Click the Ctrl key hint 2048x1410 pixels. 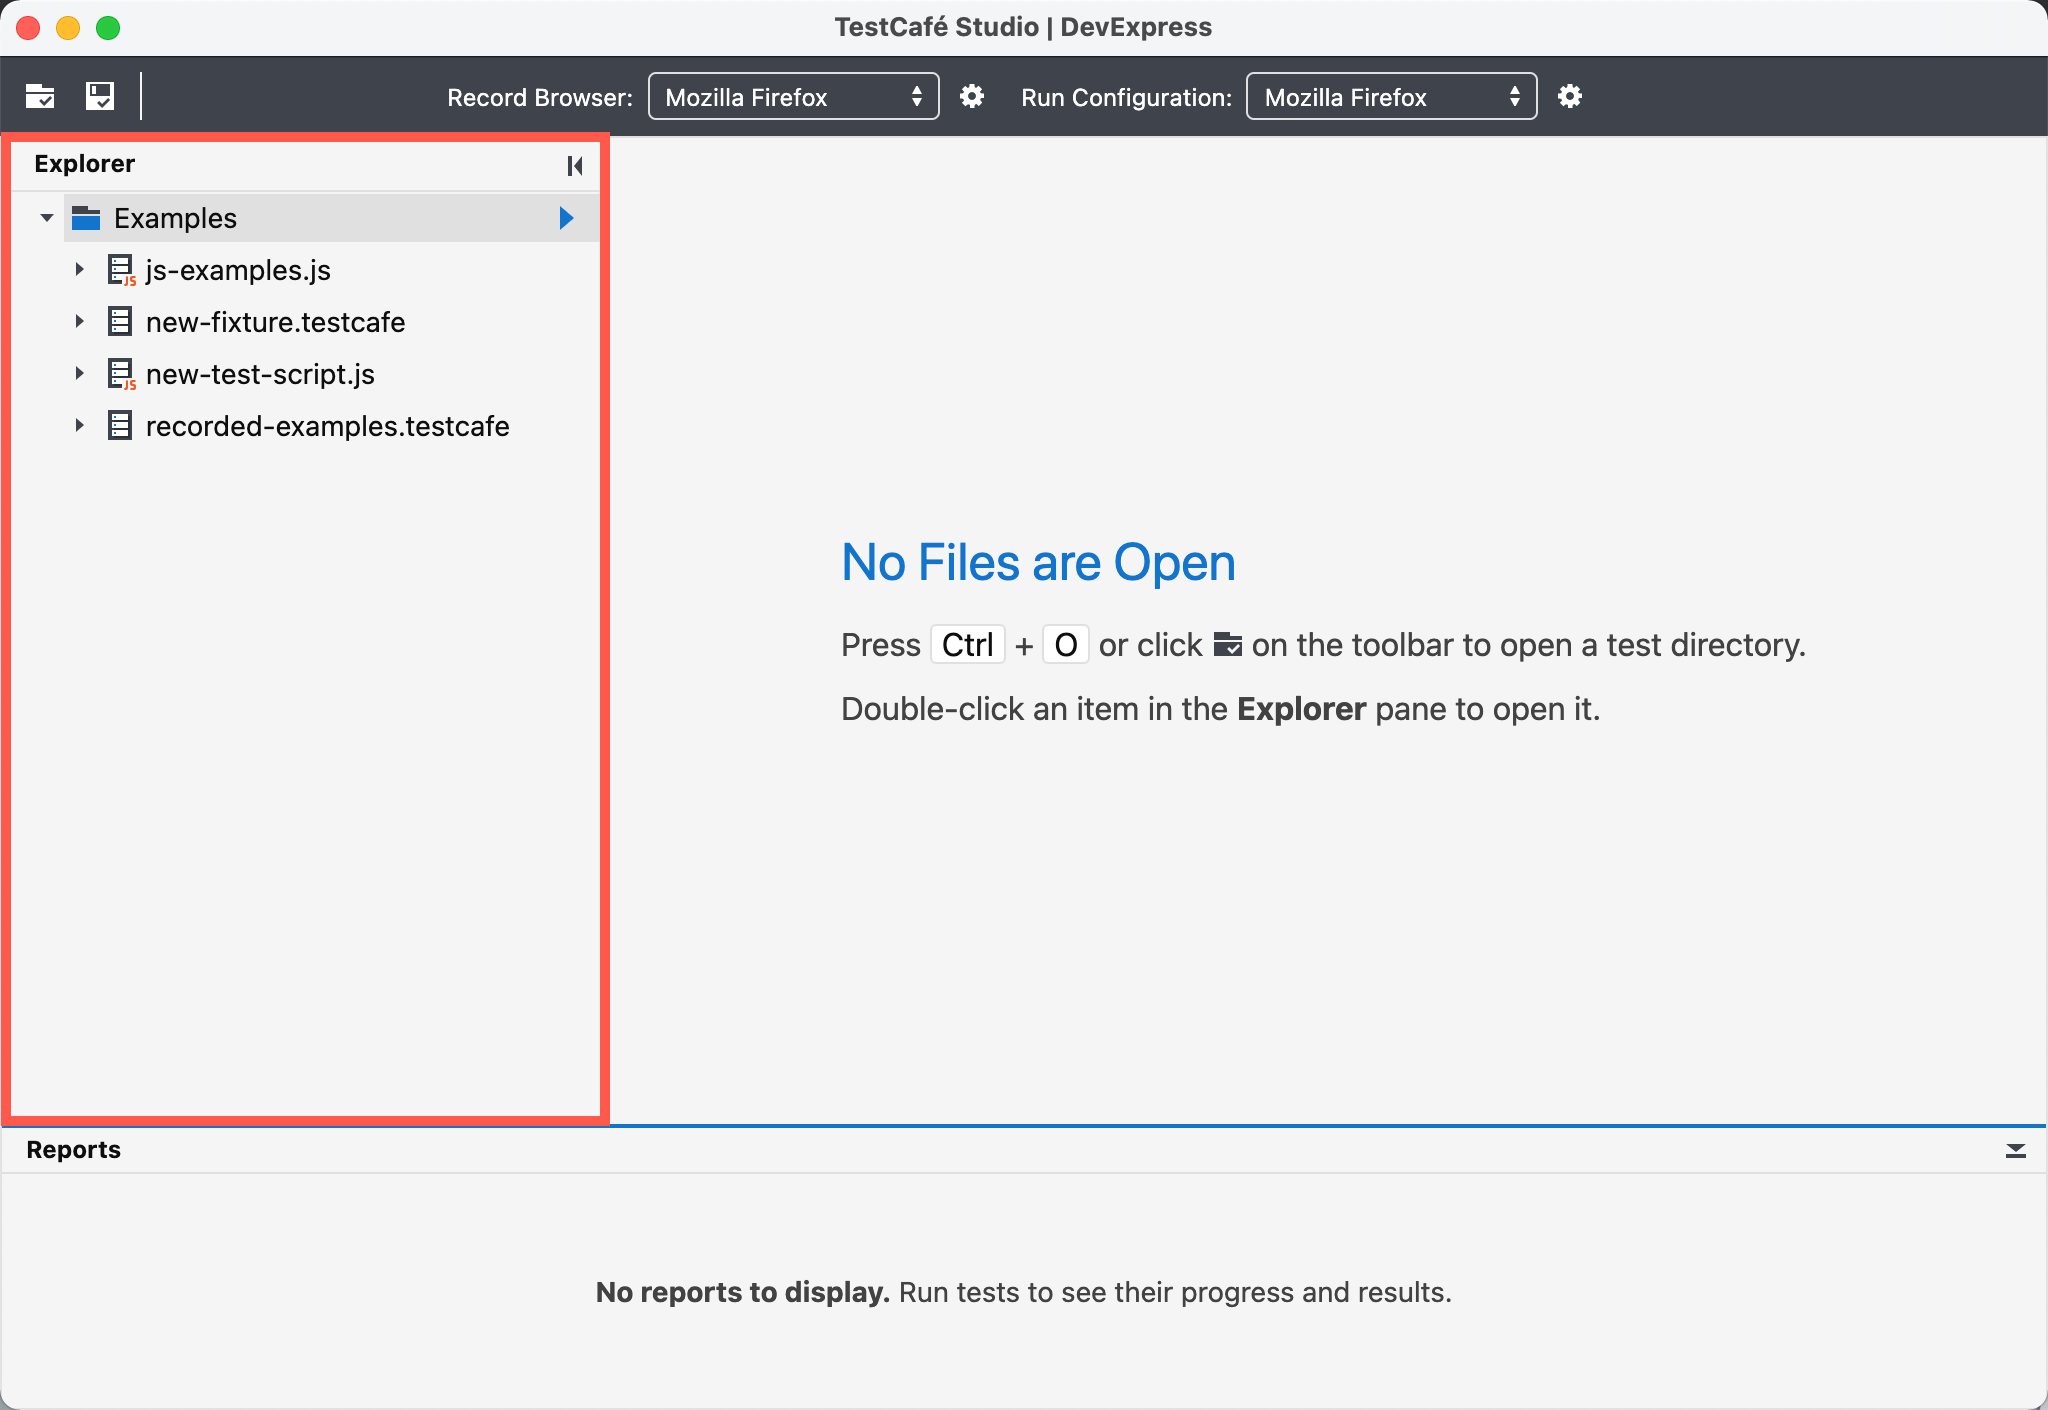[967, 645]
